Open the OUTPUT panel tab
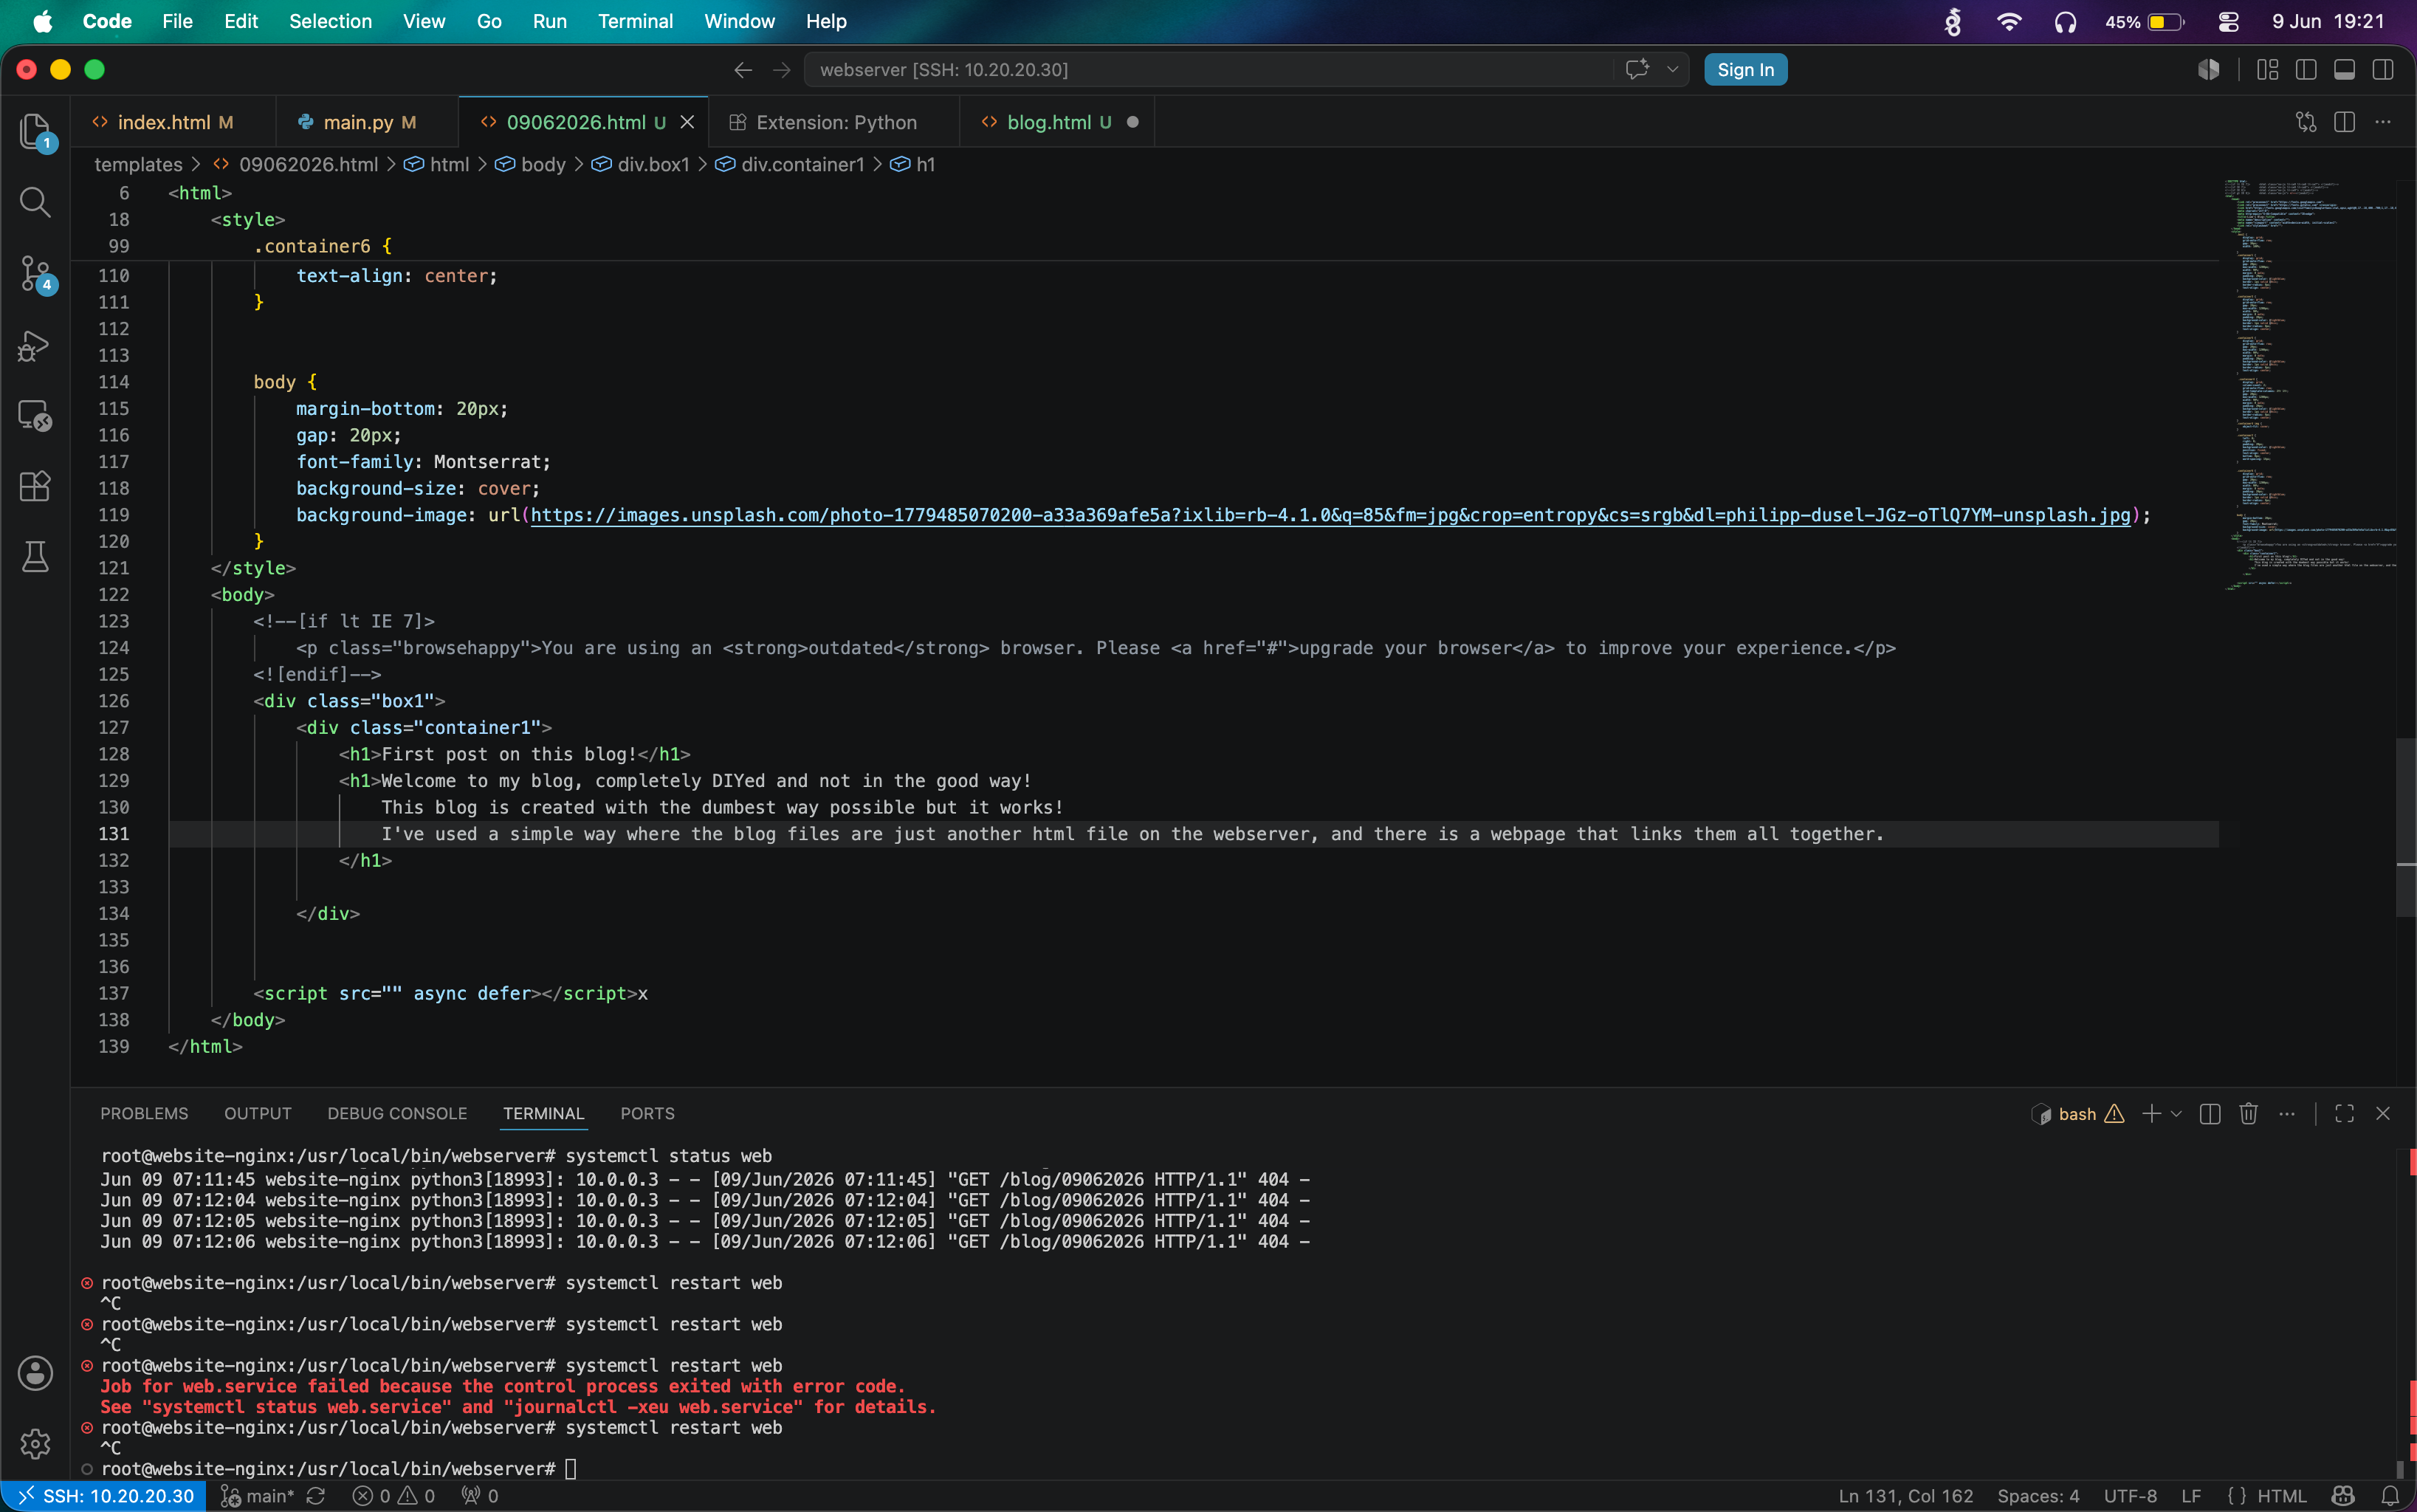 (x=258, y=1113)
